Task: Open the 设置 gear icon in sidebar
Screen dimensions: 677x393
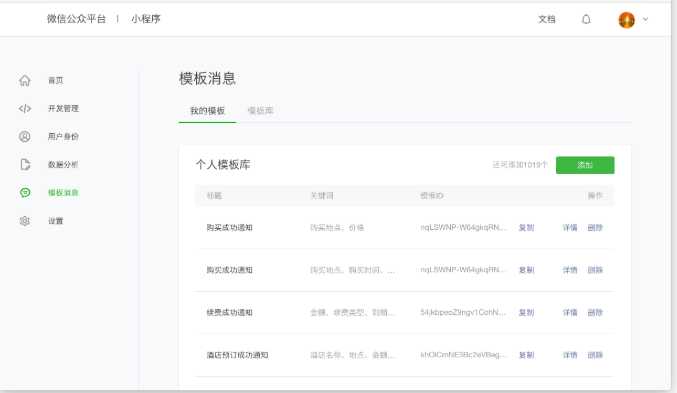Action: tap(25, 221)
